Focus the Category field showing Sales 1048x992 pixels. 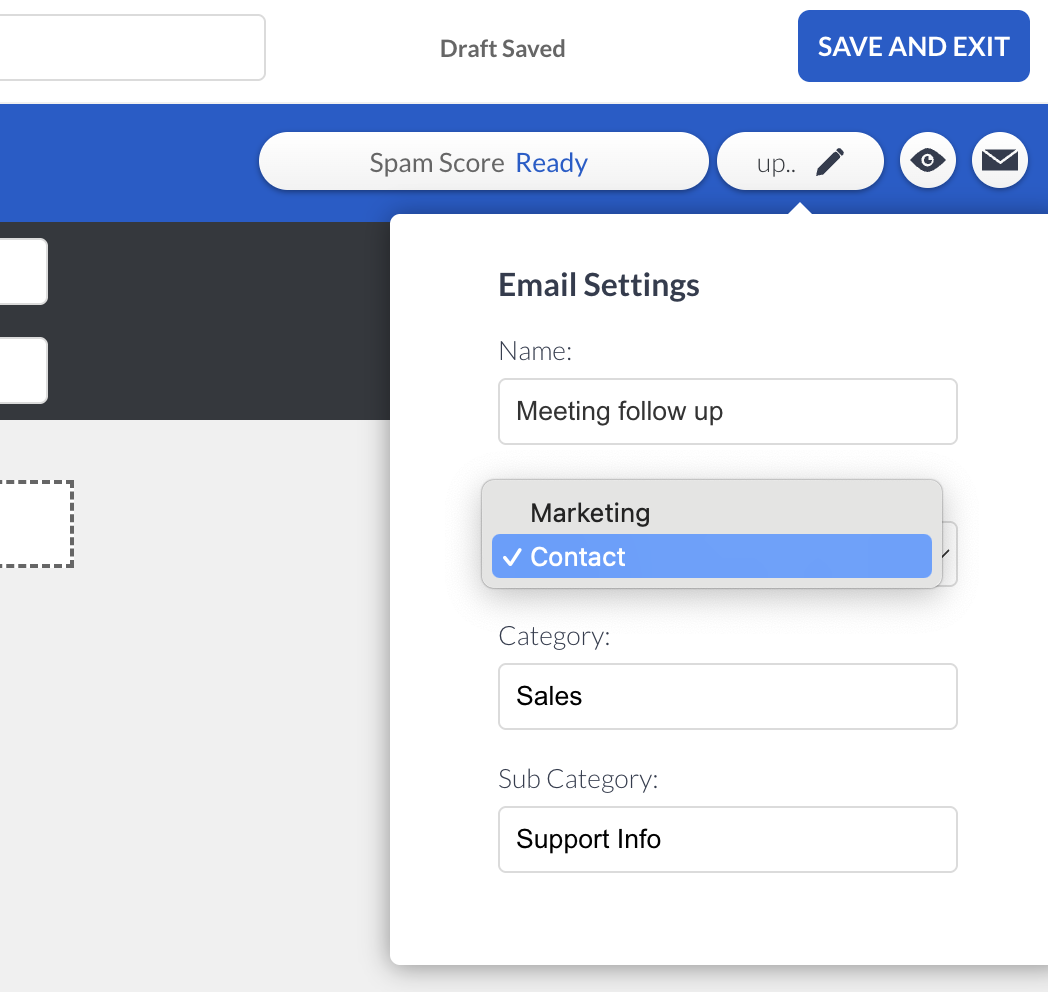click(727, 696)
